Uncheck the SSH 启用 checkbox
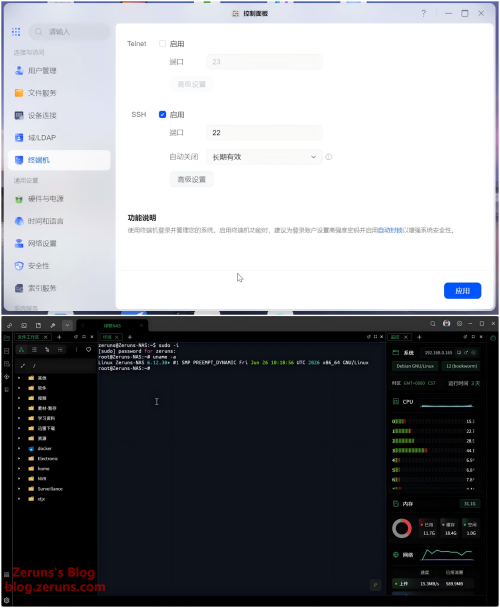The width and height of the screenshot is (500, 608). pyautogui.click(x=163, y=114)
